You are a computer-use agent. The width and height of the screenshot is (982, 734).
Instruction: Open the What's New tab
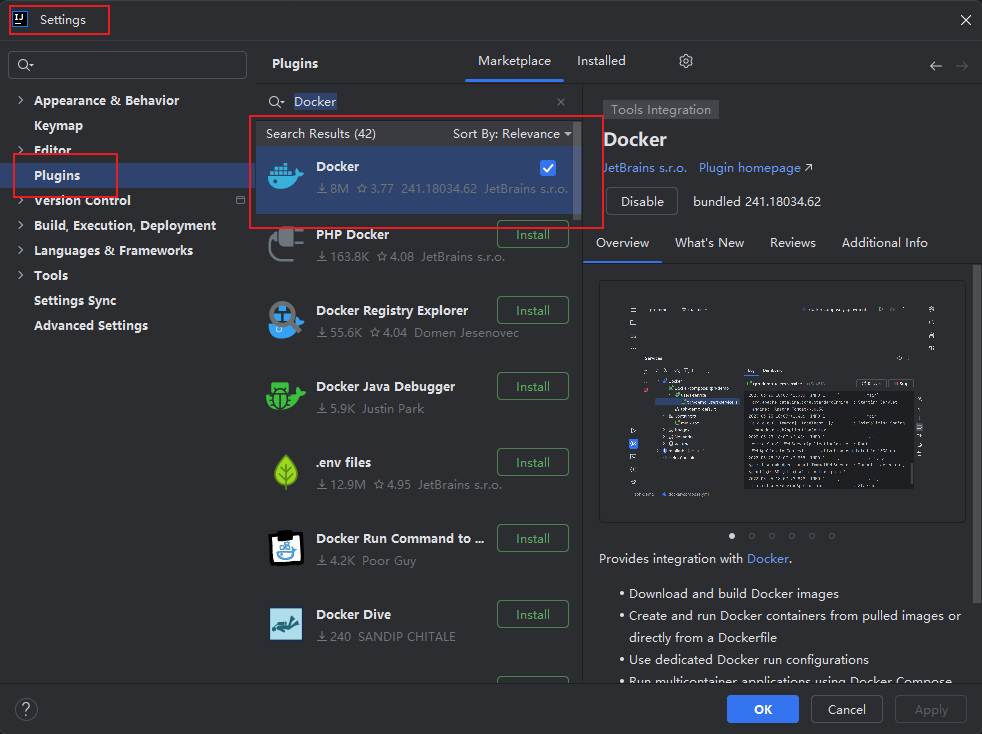(x=710, y=242)
